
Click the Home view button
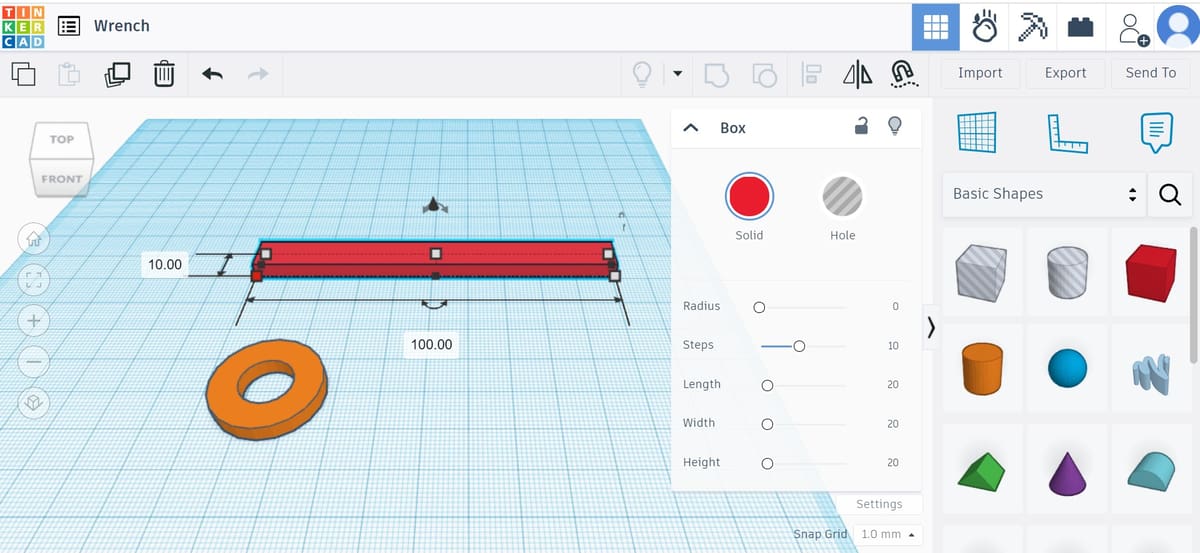tap(33, 238)
